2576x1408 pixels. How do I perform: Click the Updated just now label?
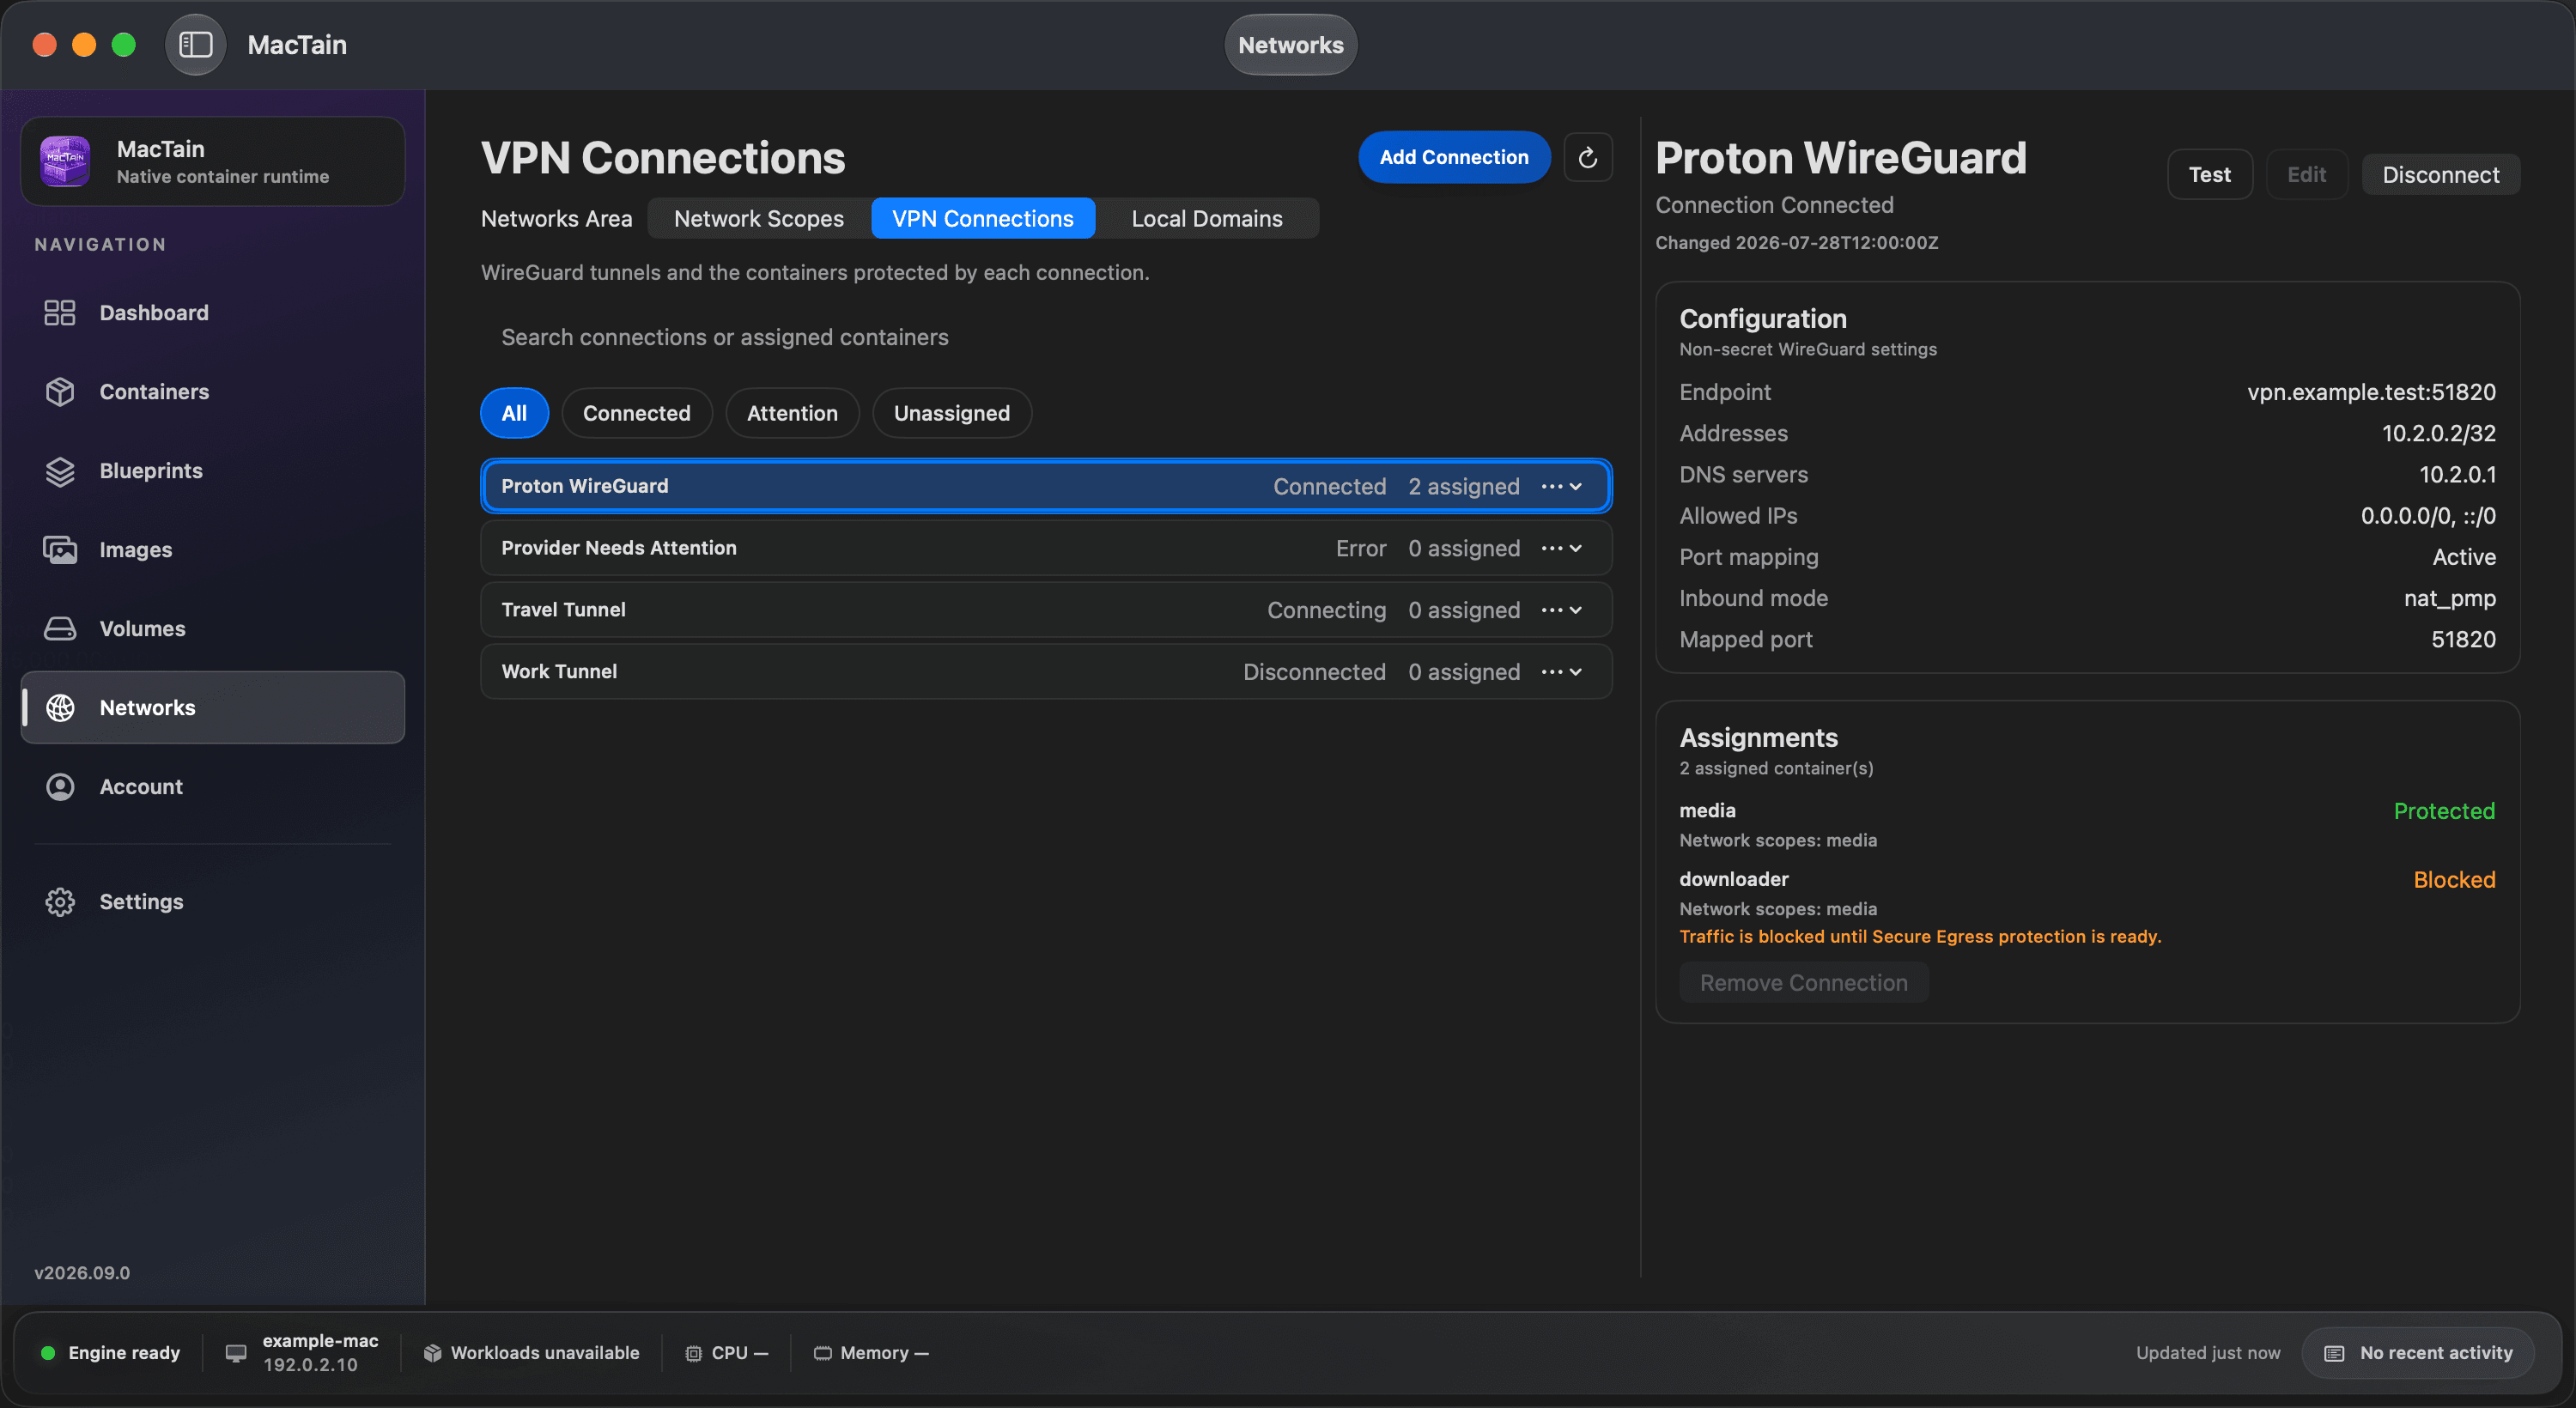tap(2208, 1353)
